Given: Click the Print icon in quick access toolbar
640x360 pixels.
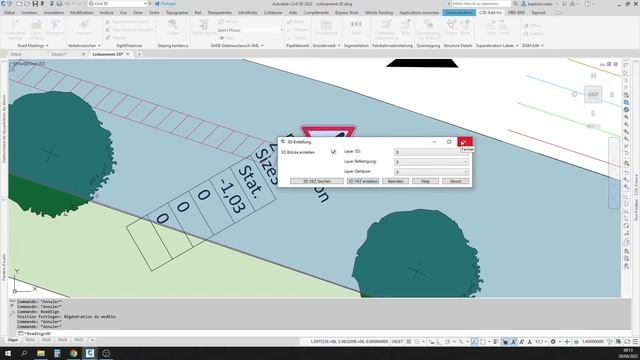Looking at the screenshot, I should (x=59, y=4).
